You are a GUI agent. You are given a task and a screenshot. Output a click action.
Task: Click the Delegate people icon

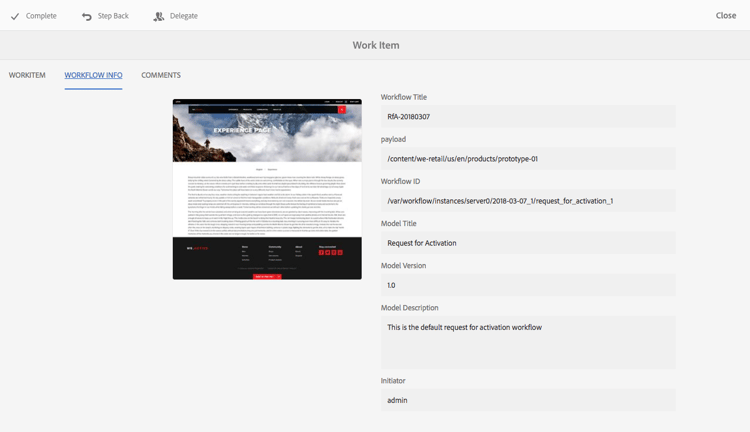158,16
